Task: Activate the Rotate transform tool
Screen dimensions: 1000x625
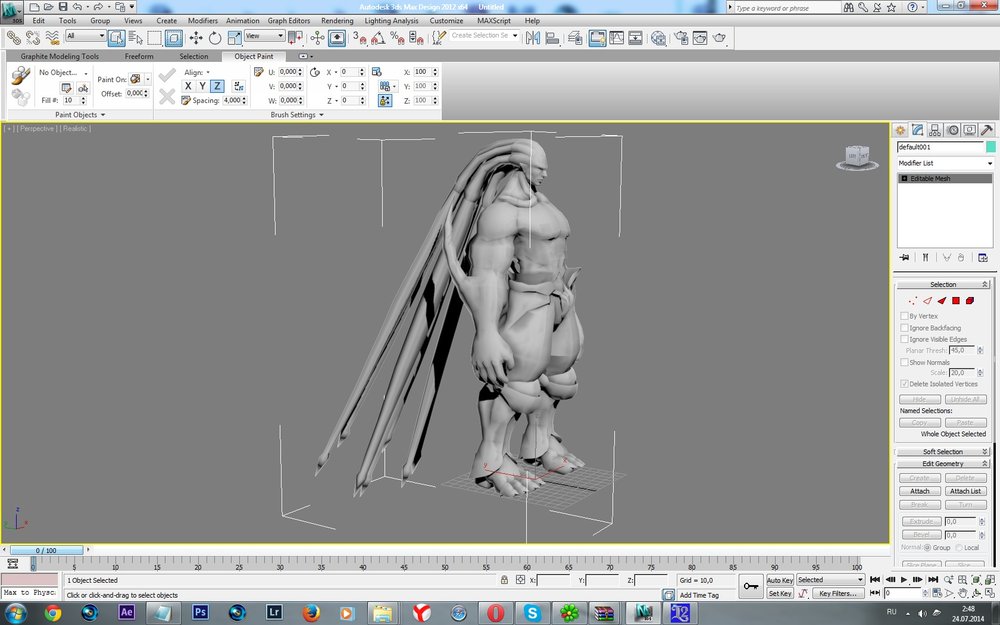Action: 214,38
